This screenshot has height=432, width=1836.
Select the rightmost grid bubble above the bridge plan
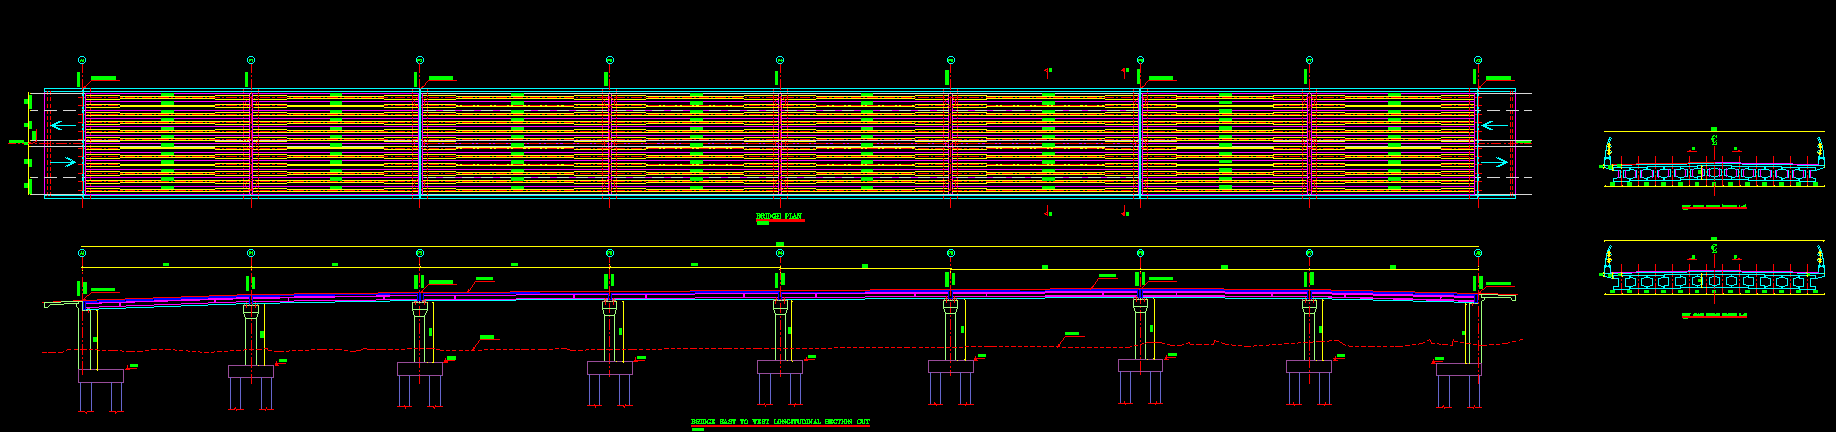coord(1478,60)
